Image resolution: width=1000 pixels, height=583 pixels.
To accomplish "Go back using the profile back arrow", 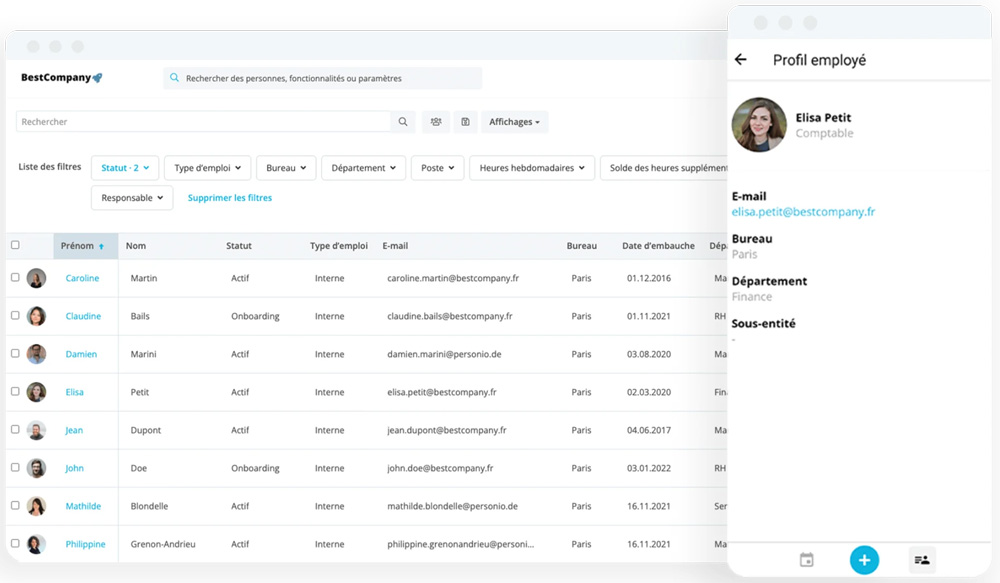I will [741, 60].
